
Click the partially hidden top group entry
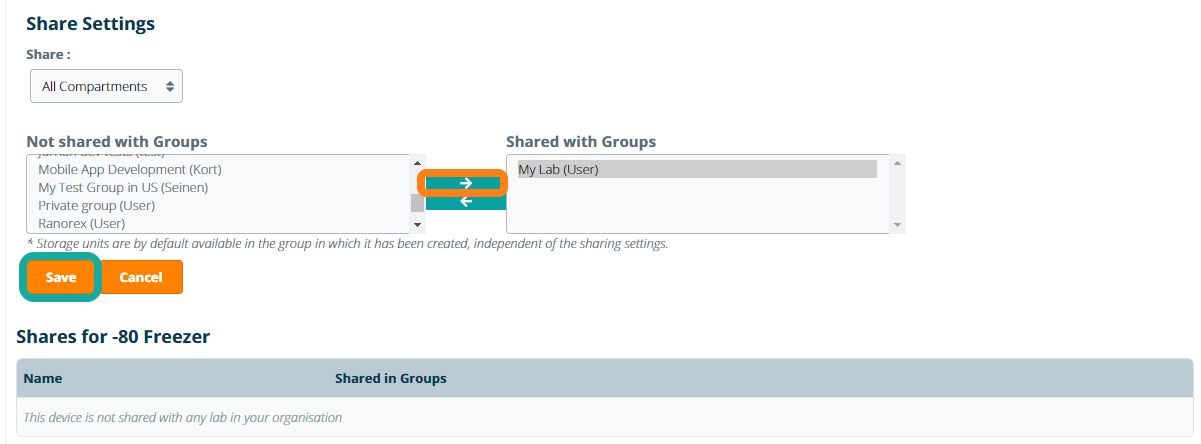pos(100,157)
